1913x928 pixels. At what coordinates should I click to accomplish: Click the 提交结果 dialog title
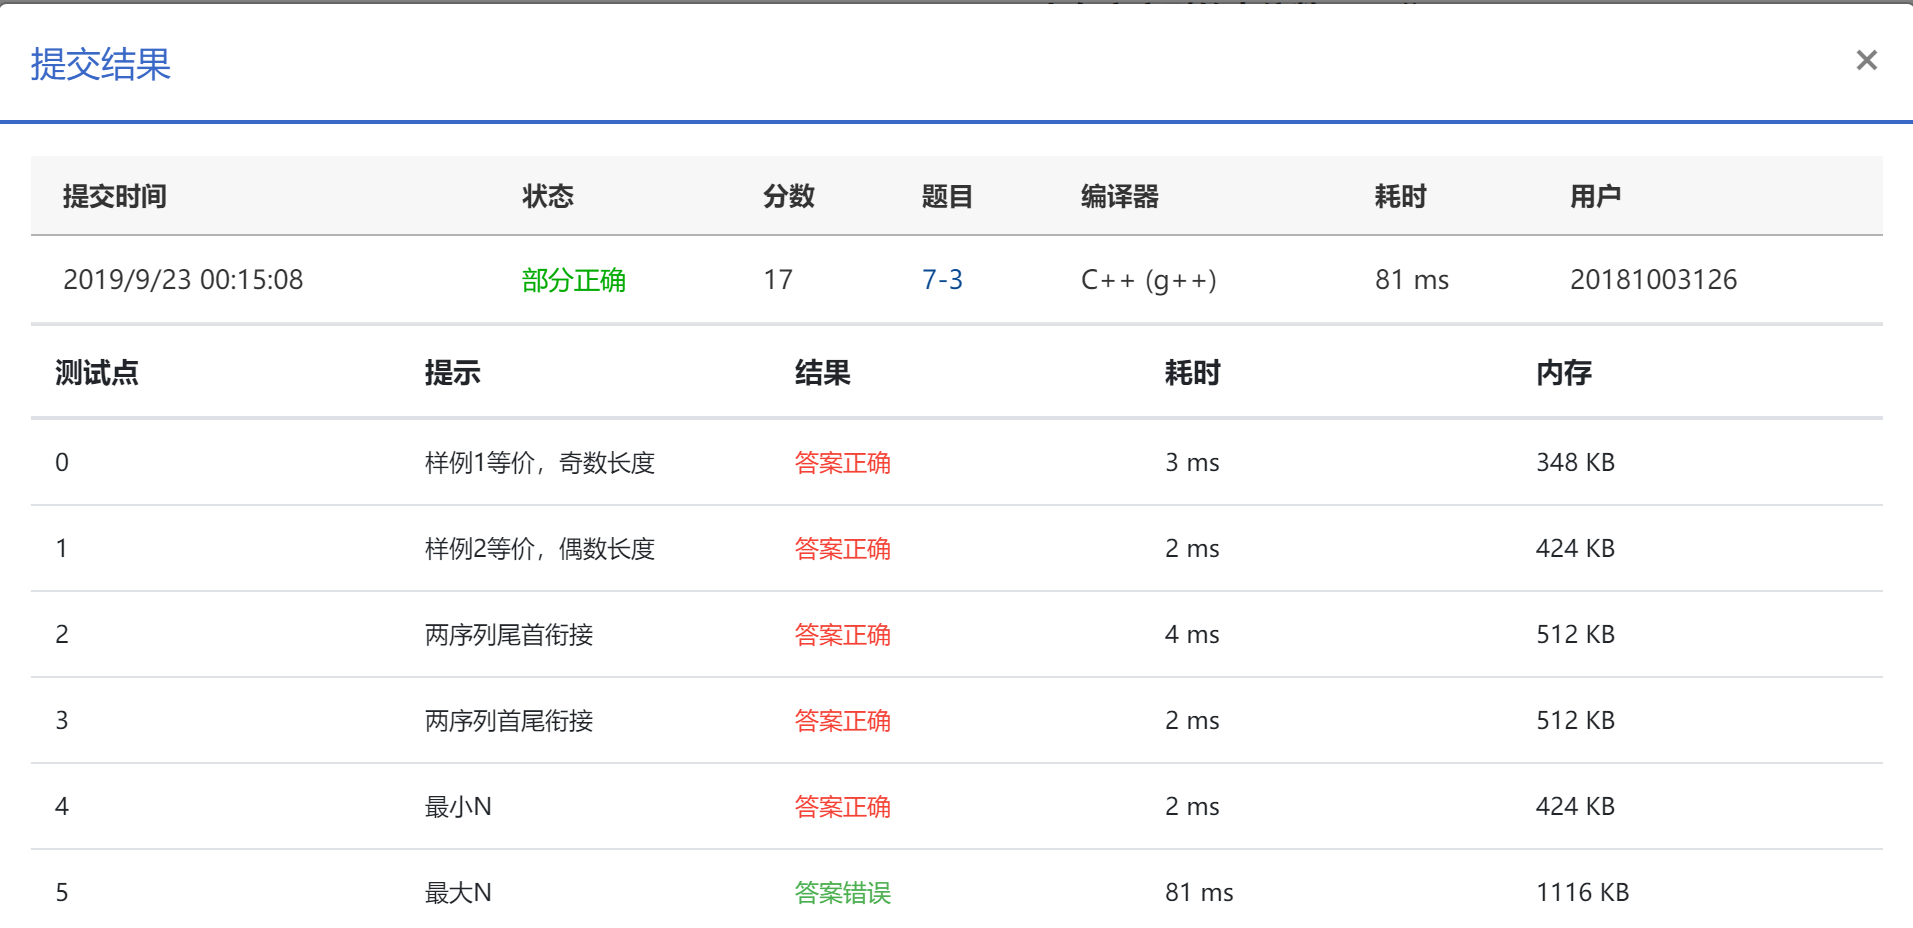pyautogui.click(x=101, y=64)
